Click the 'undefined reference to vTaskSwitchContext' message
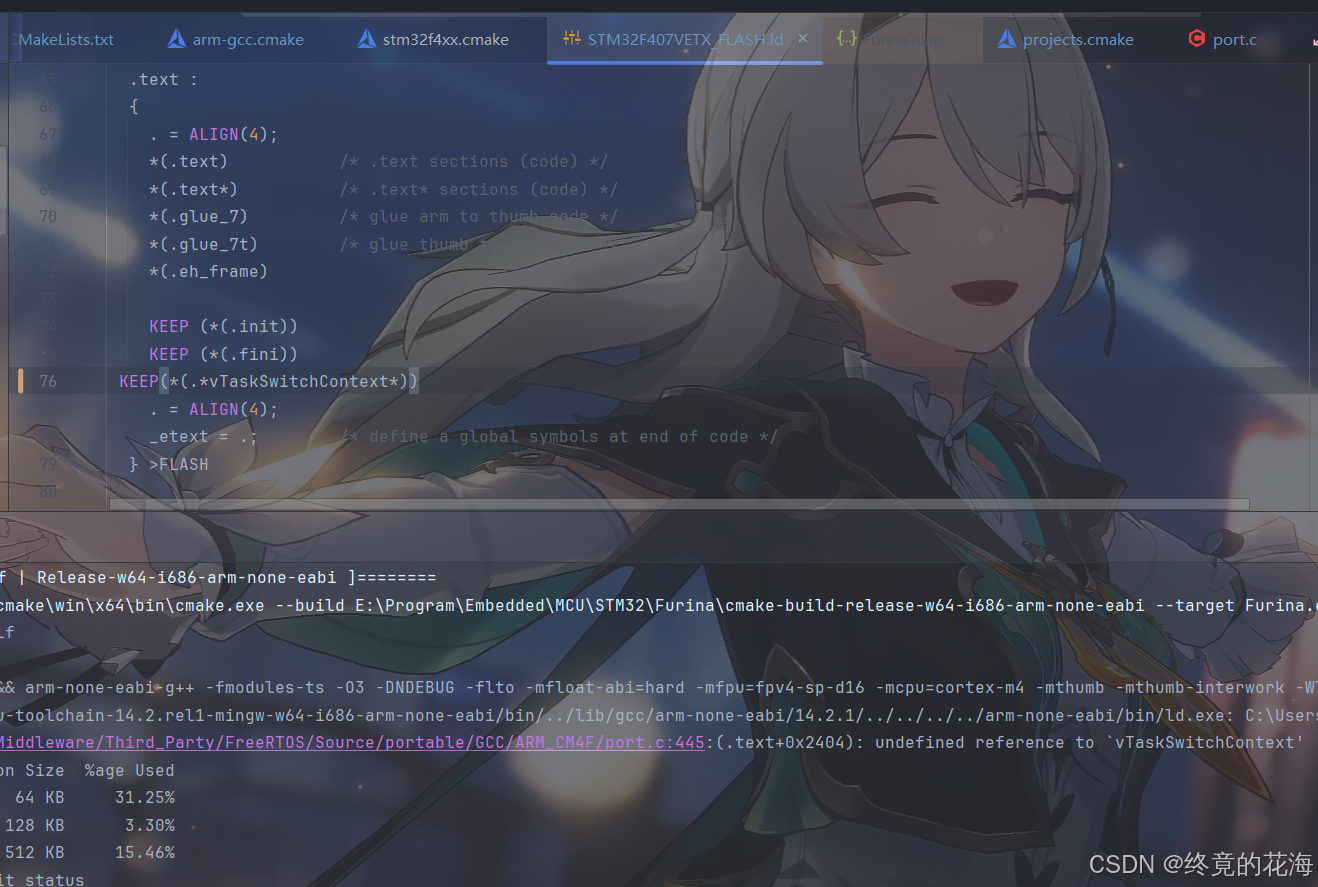The width and height of the screenshot is (1318, 887). point(1089,742)
